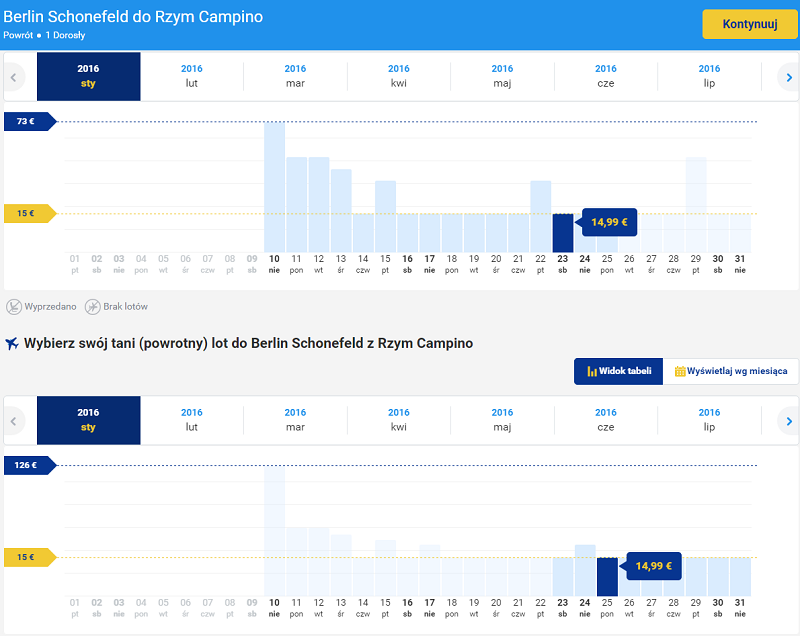This screenshot has height=636, width=800.
Task: Go to next months in return month selector
Action: tap(789, 421)
